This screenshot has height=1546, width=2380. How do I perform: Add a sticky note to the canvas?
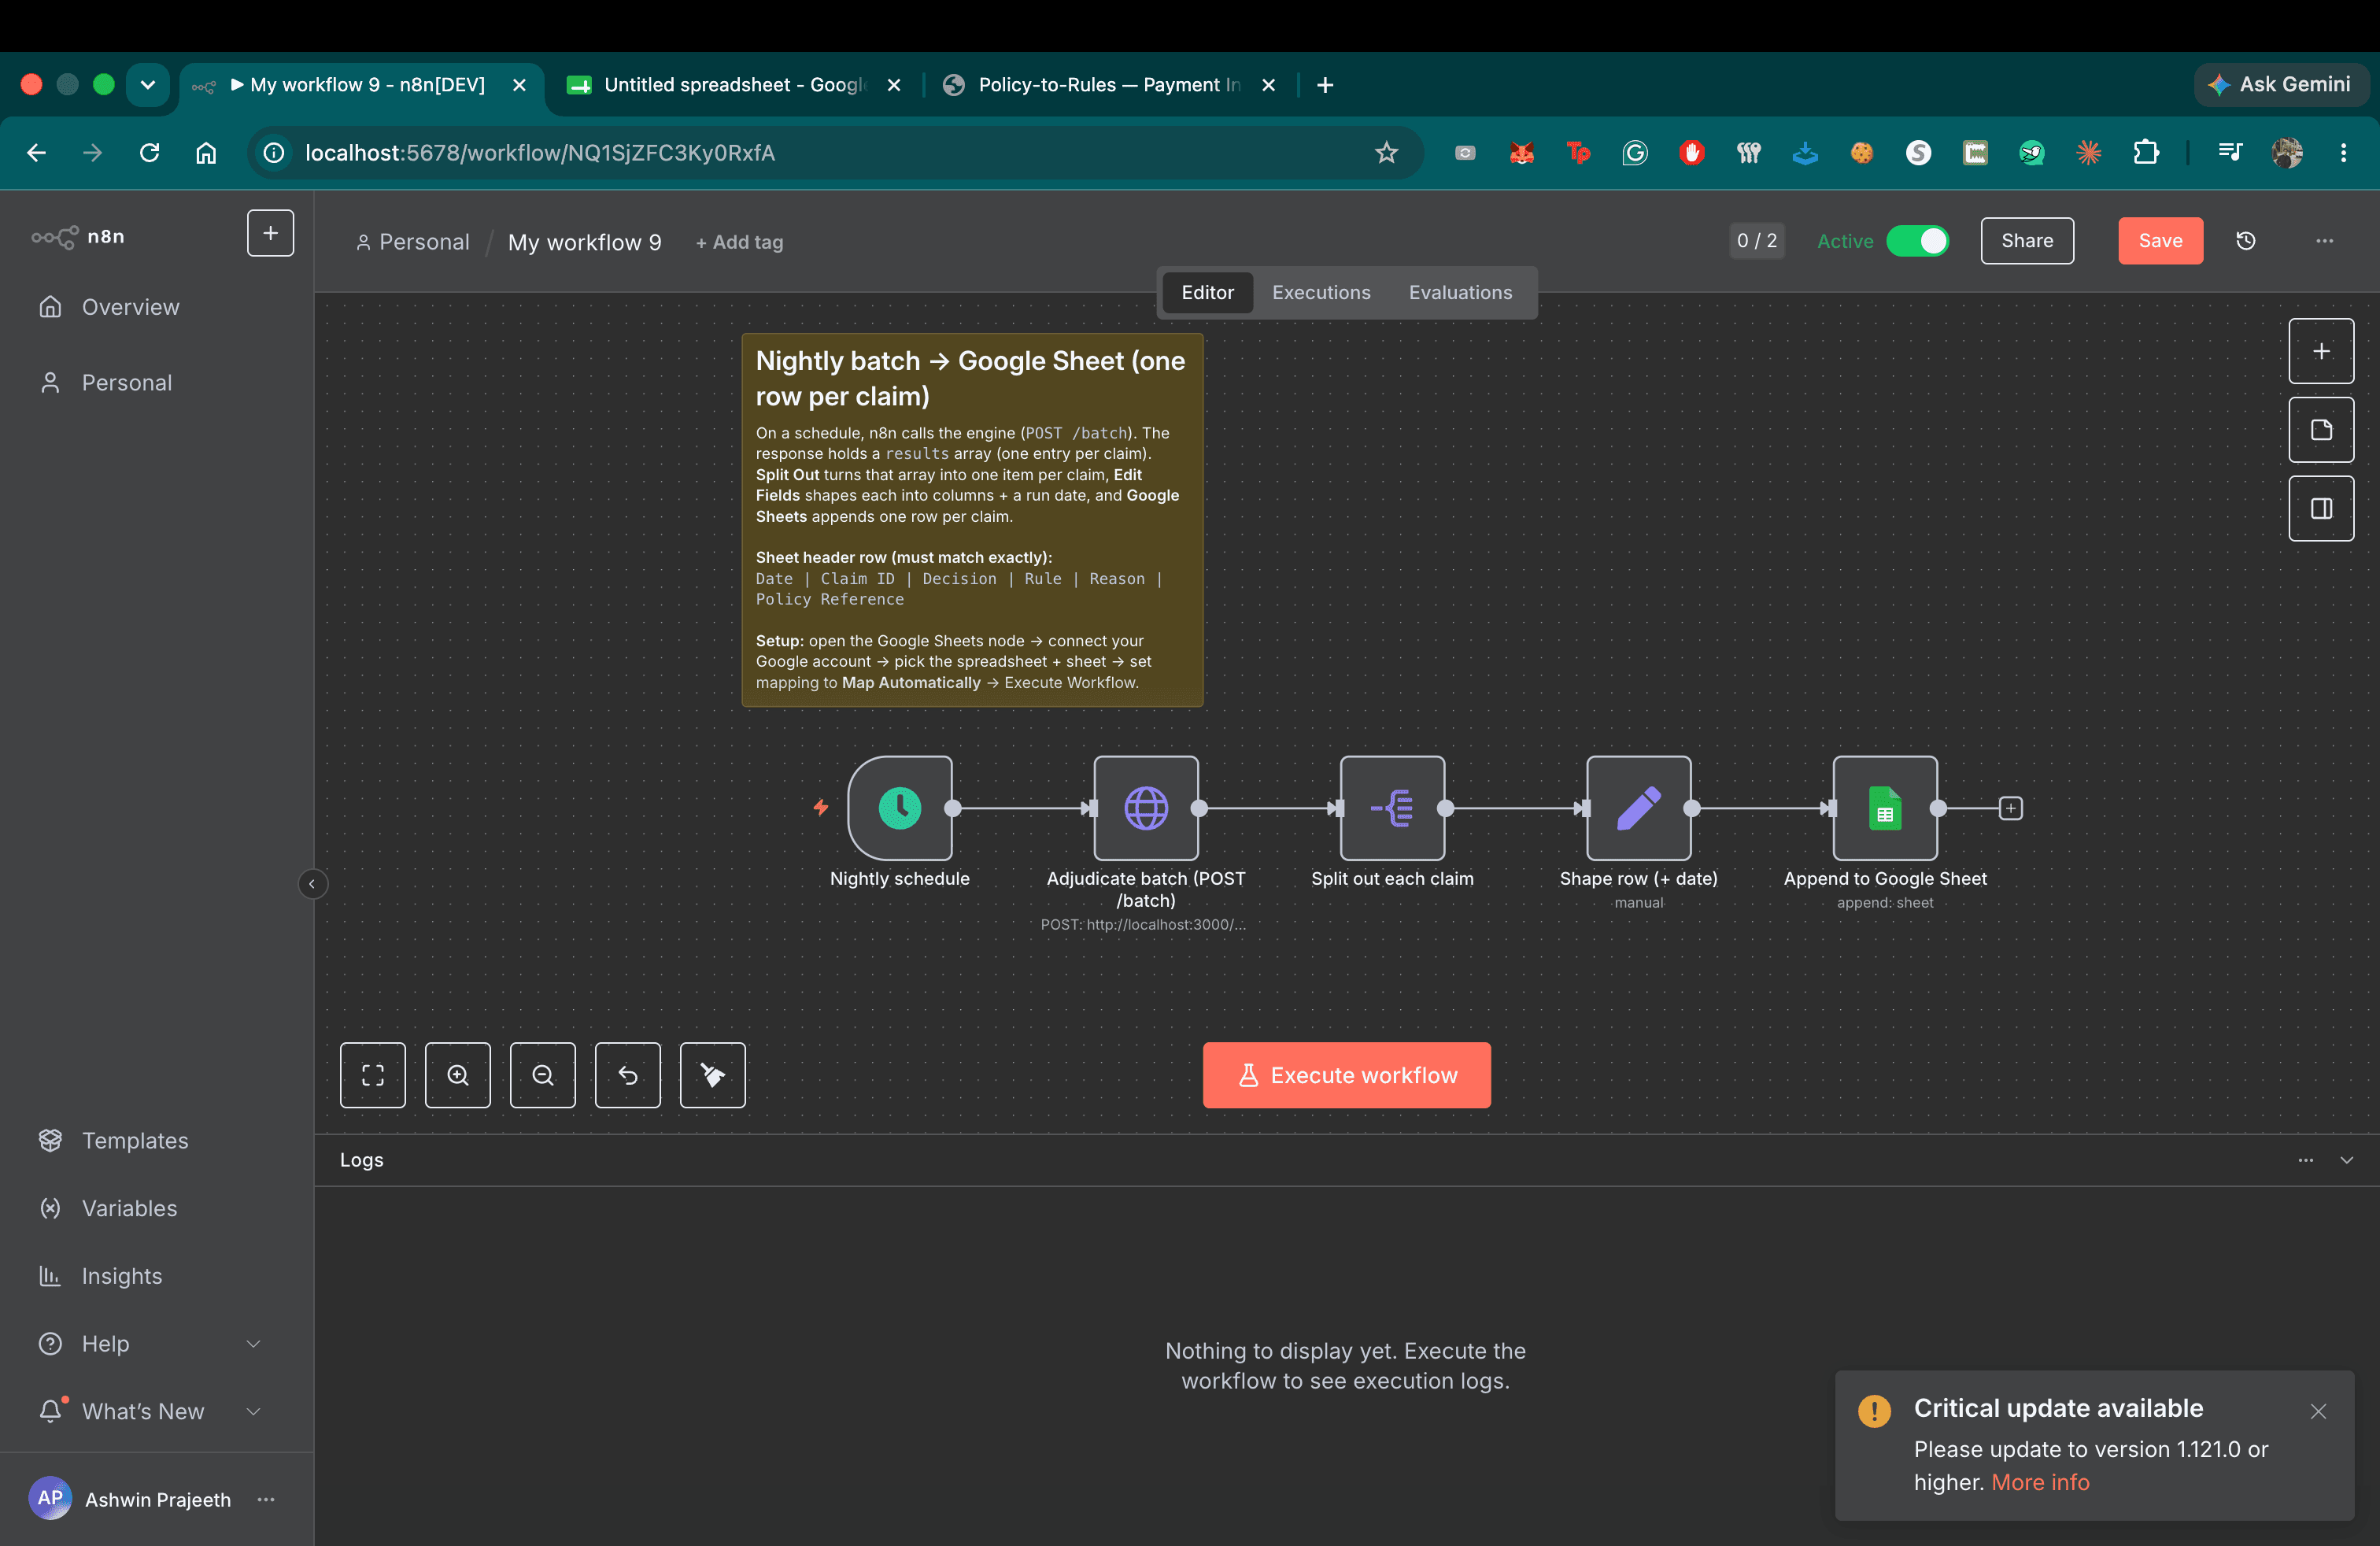point(2321,430)
